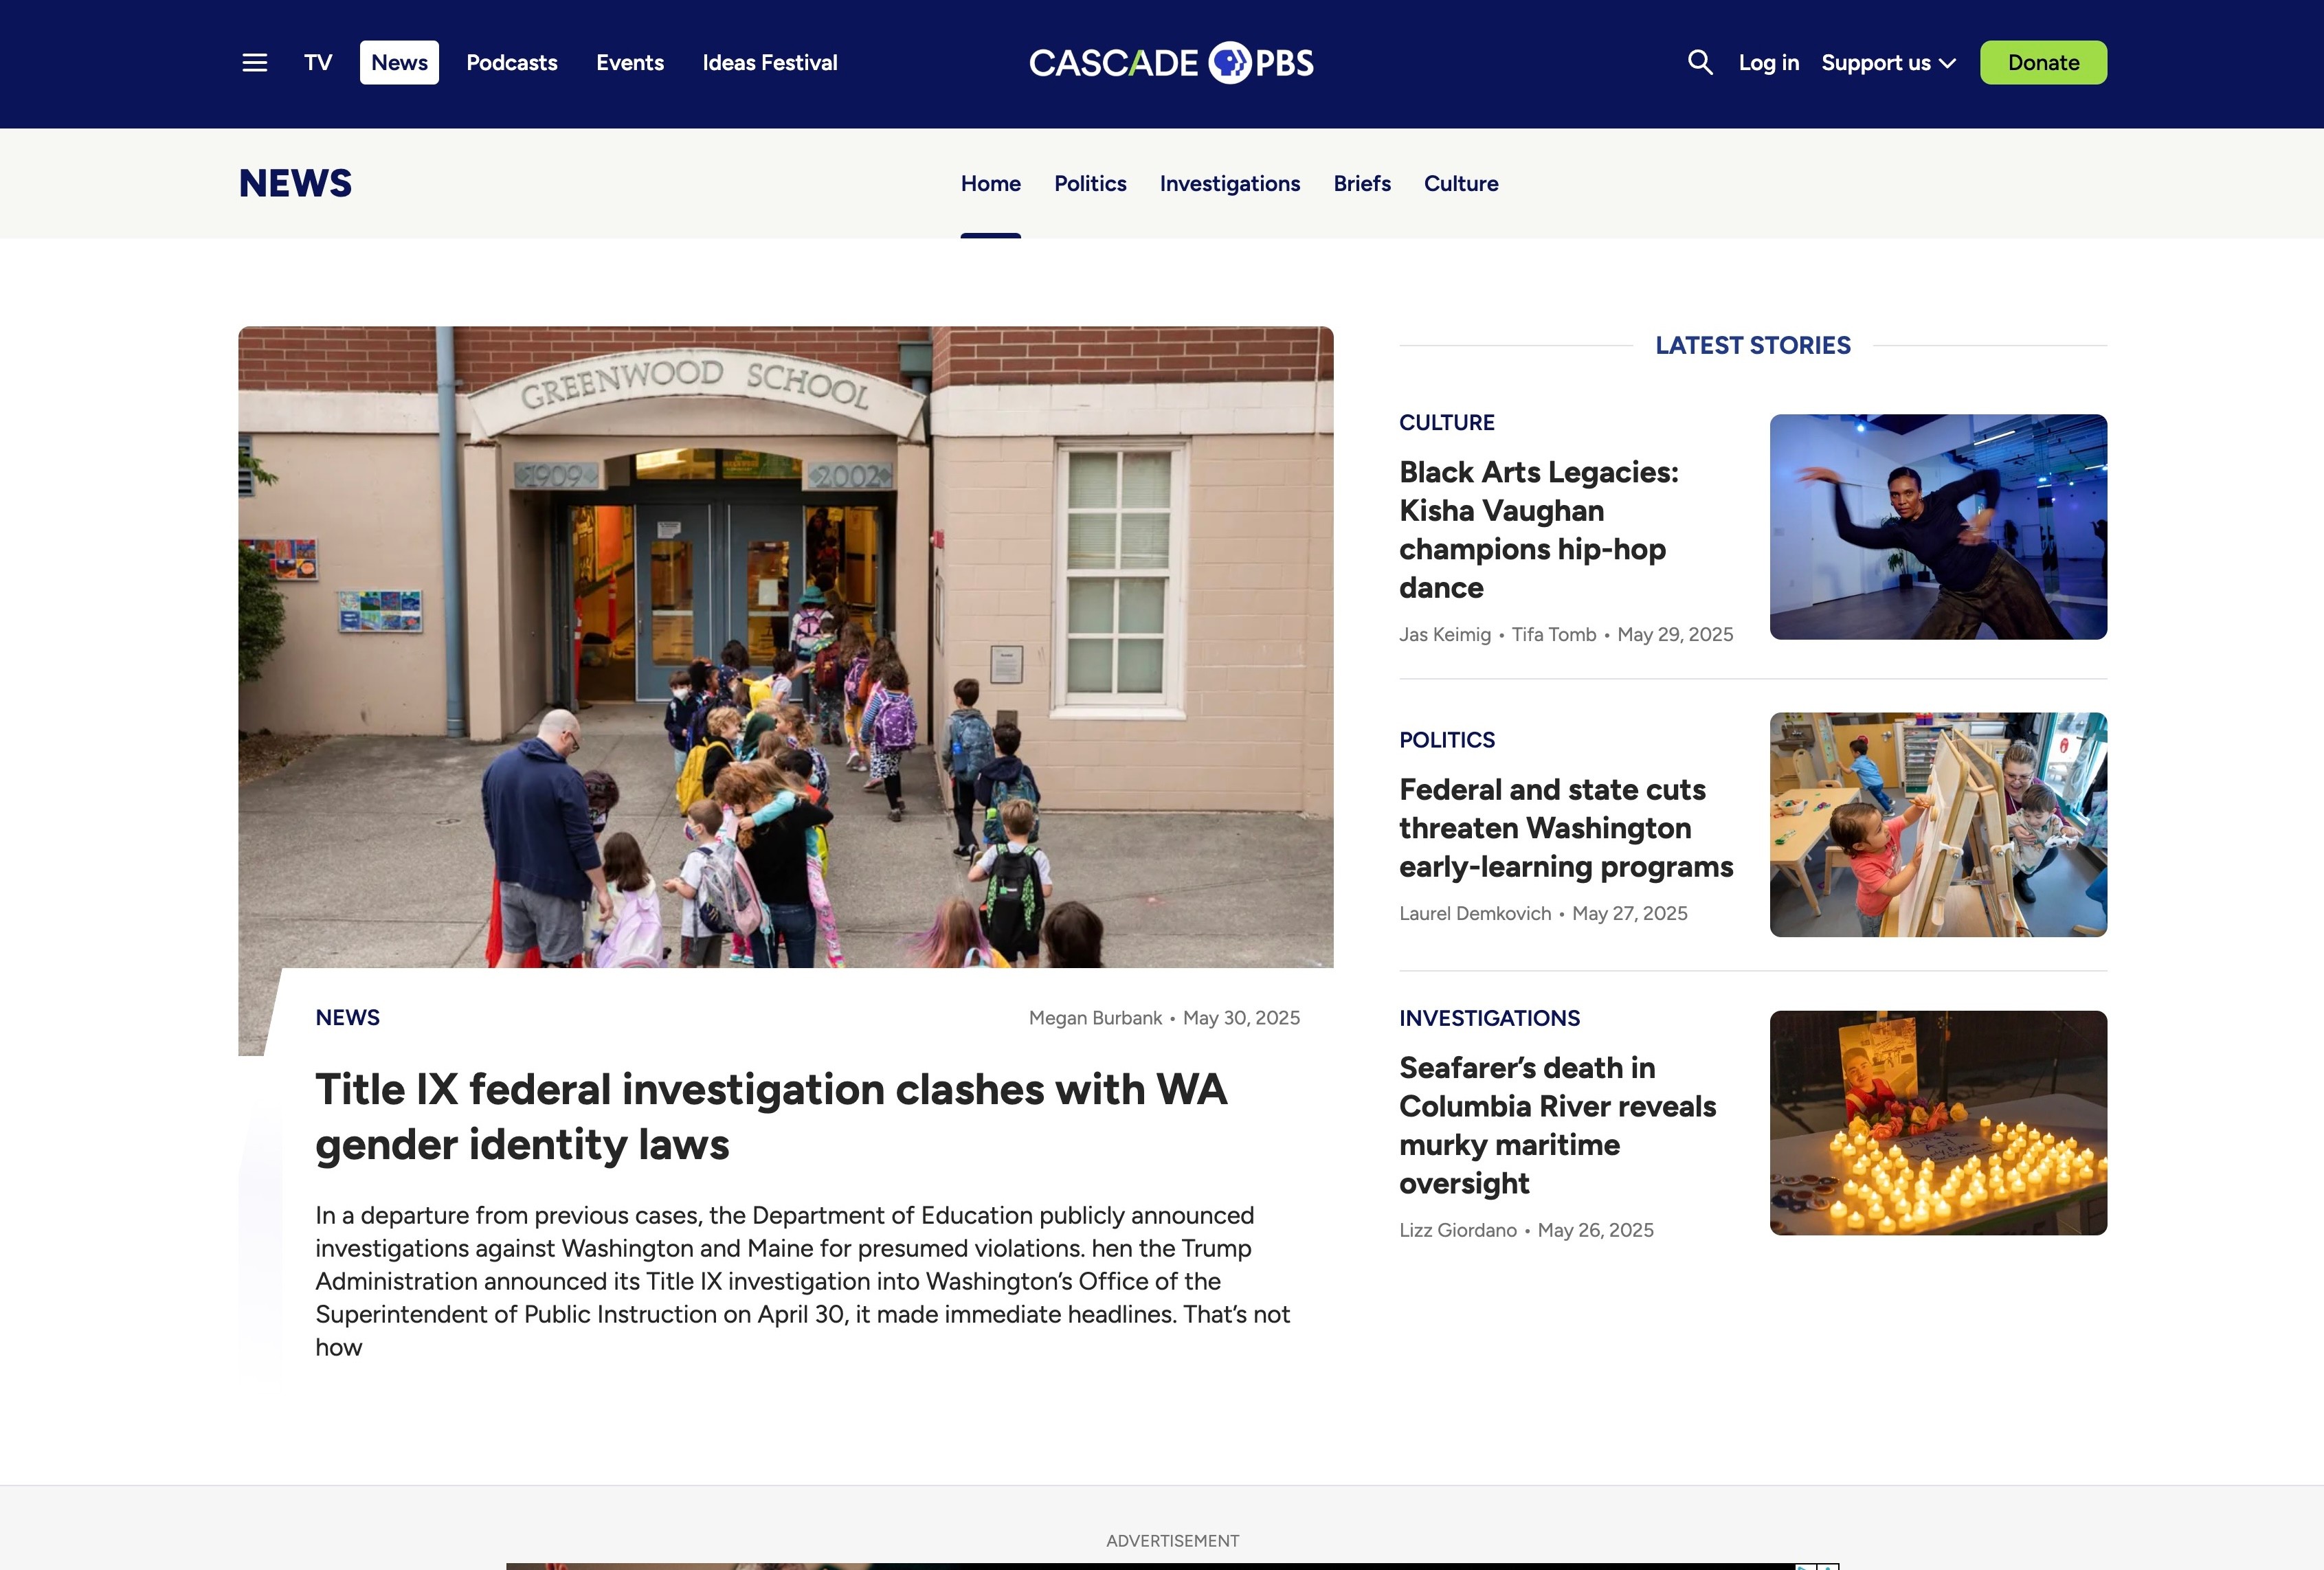
Task: Open the Ideas Festival link
Action: (770, 63)
